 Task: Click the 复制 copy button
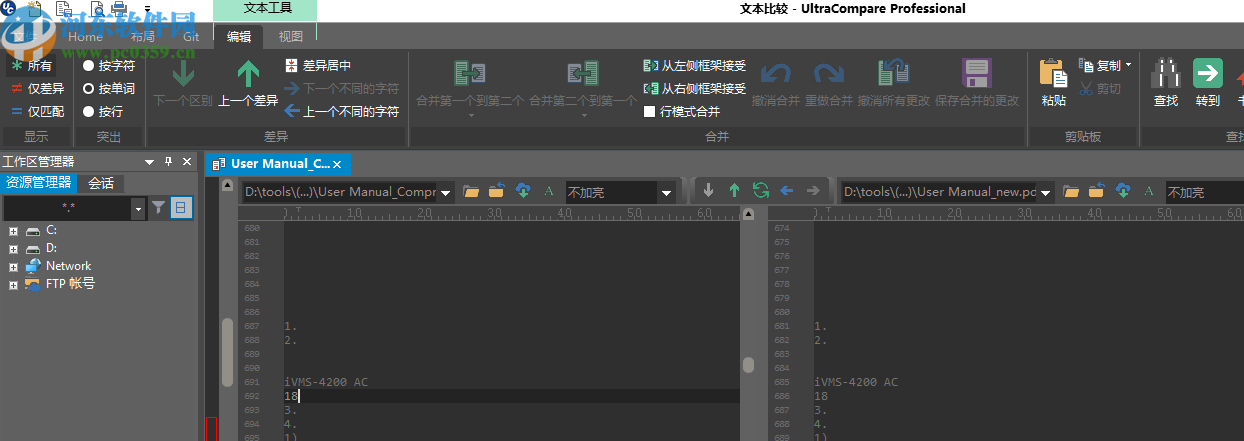coord(1101,65)
